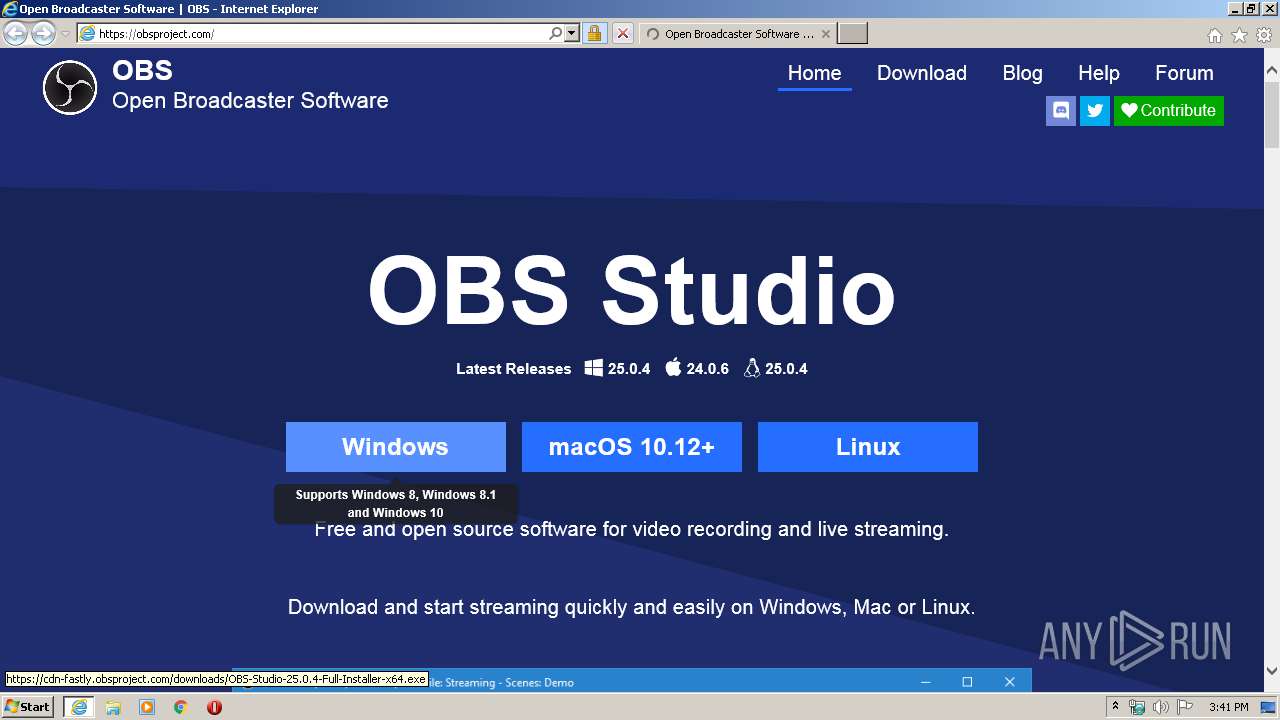Open the Twitter icon link
The width and height of the screenshot is (1280, 720).
(x=1095, y=110)
